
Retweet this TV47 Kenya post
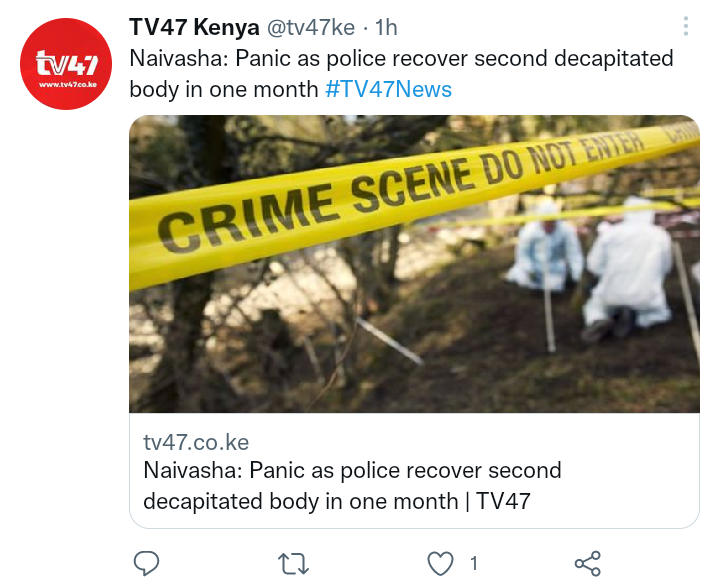click(x=294, y=563)
